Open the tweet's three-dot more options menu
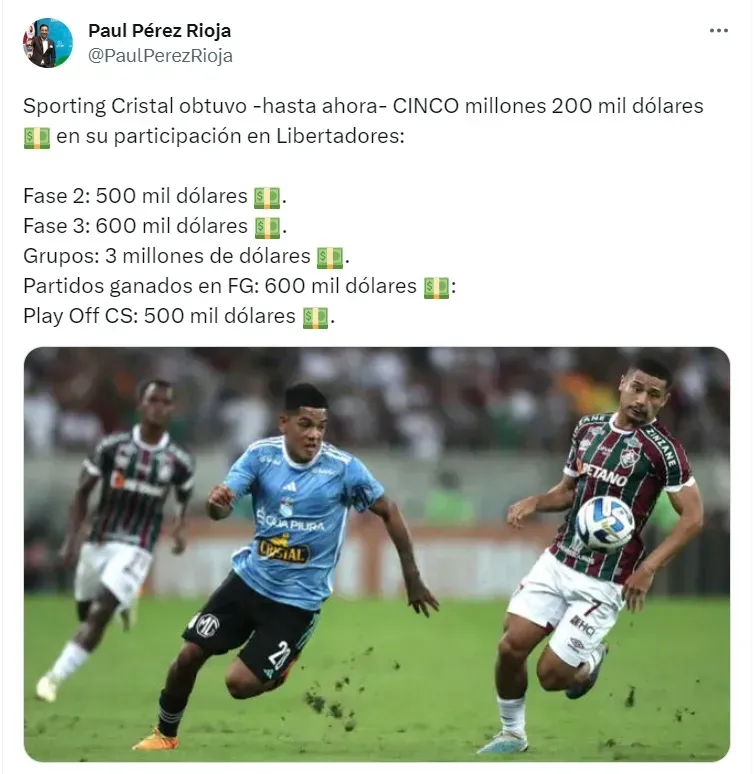 (718, 31)
